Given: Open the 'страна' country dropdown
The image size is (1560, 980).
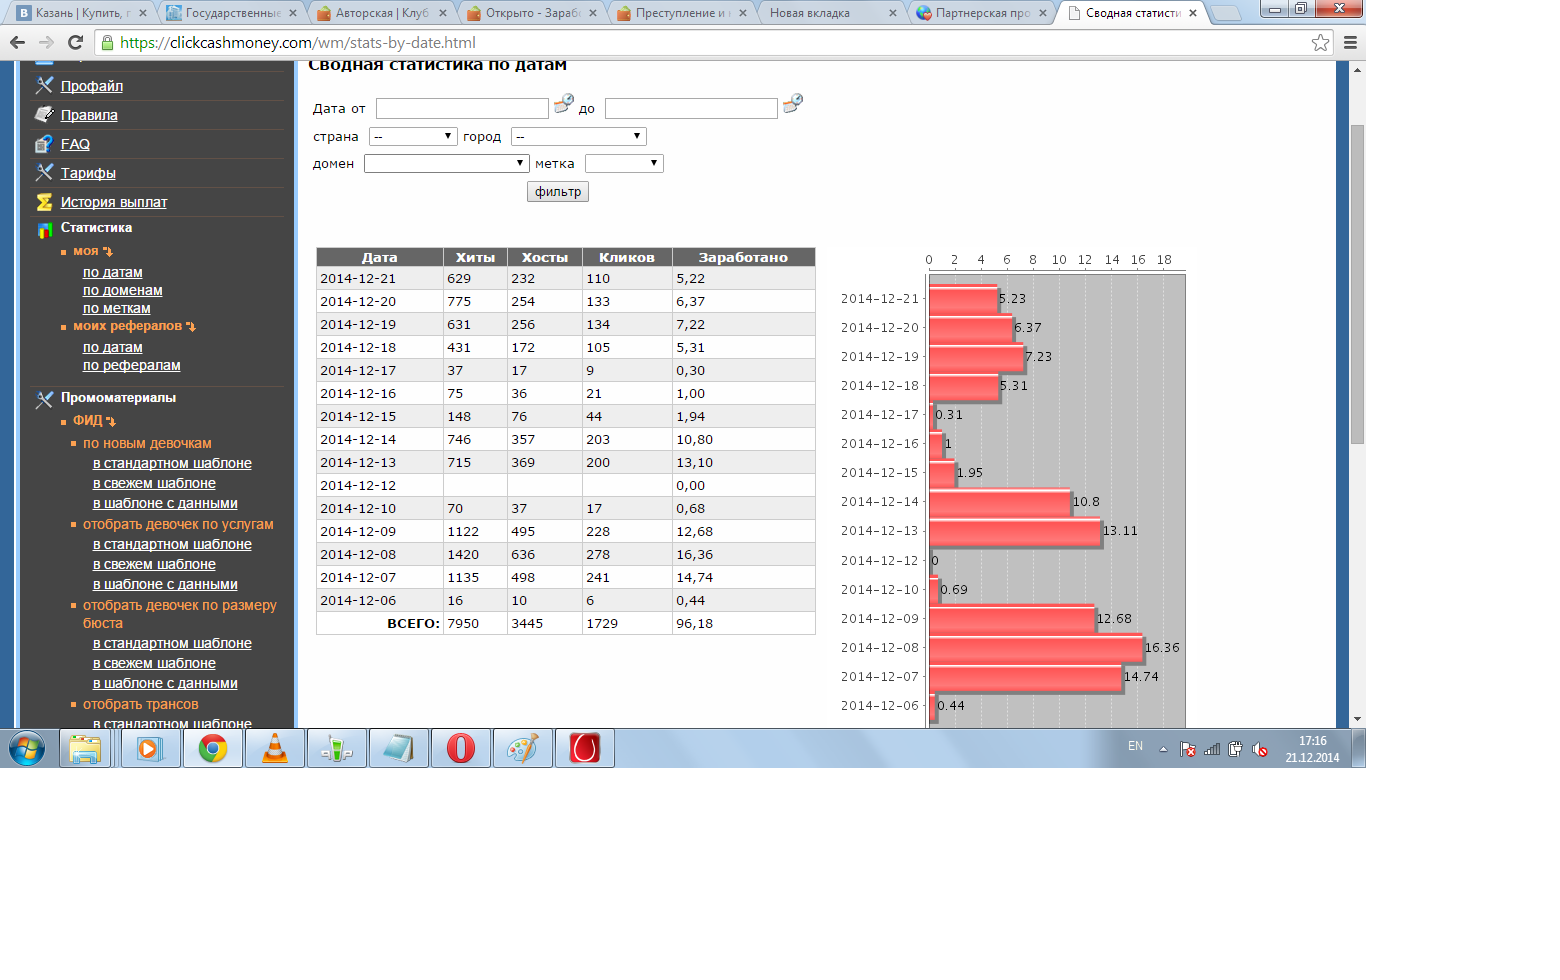Looking at the screenshot, I should tap(413, 136).
